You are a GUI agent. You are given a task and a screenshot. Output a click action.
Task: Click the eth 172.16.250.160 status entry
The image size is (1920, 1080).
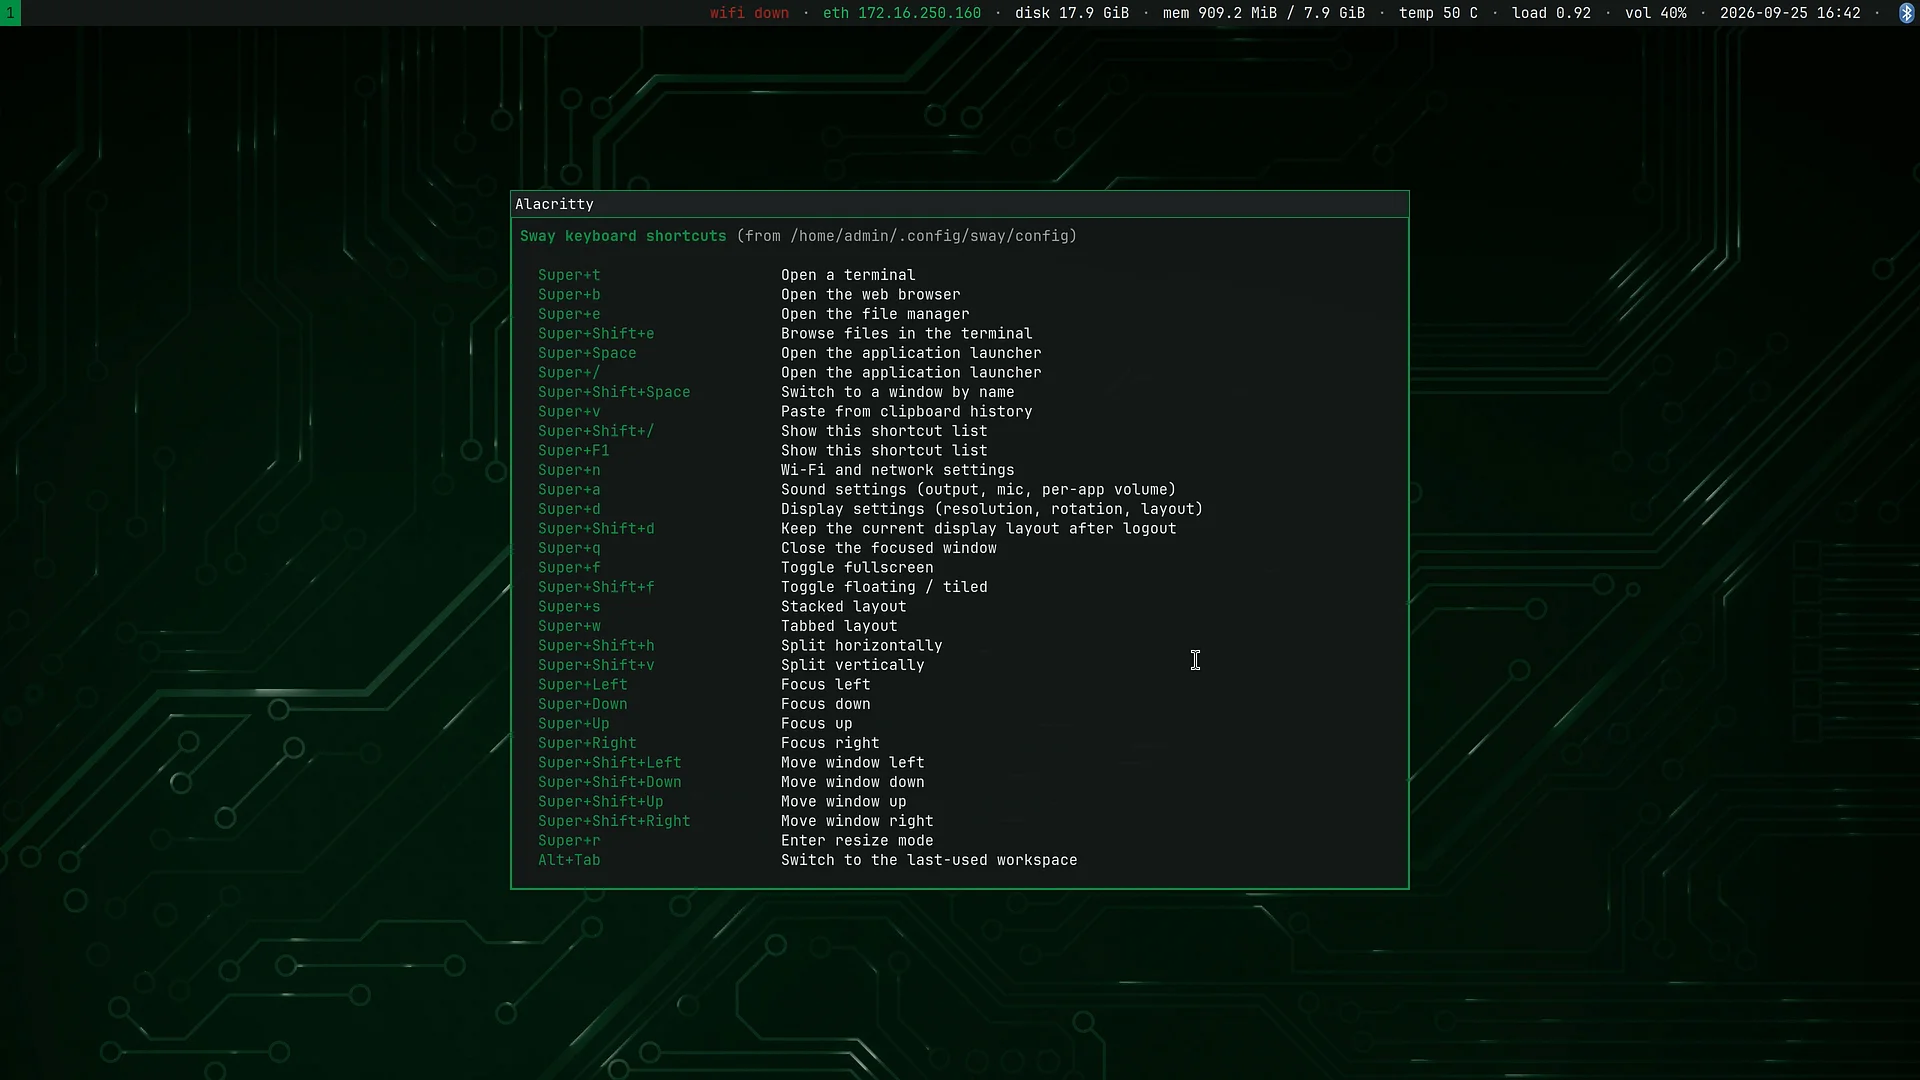902,13
